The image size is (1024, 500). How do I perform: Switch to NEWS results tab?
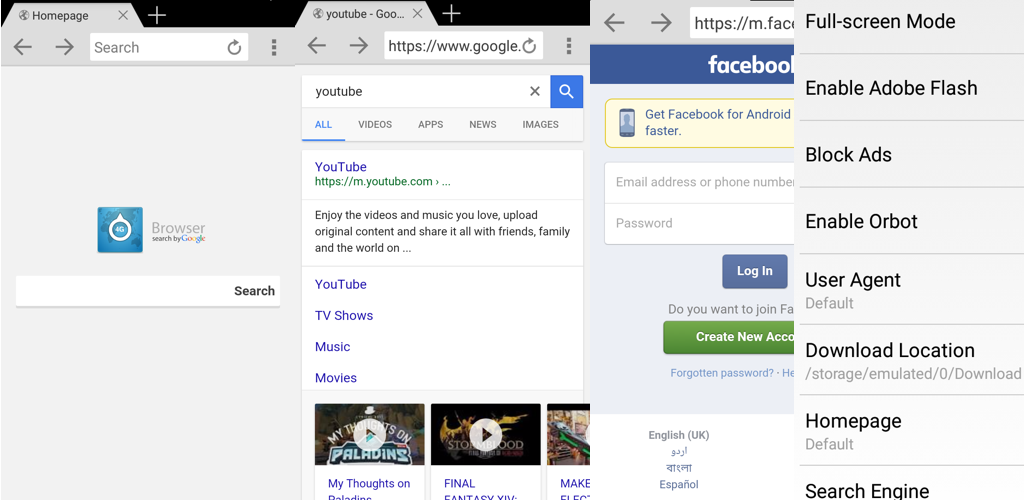pyautogui.click(x=483, y=125)
